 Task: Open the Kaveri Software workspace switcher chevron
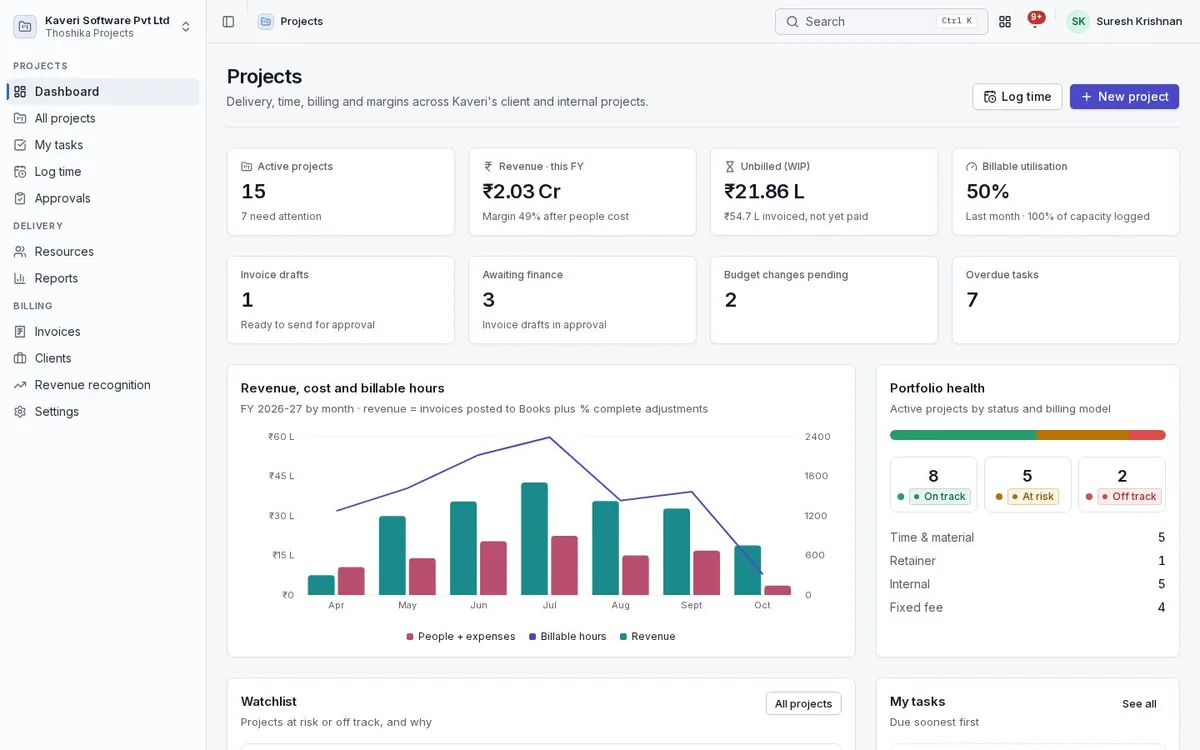click(x=186, y=27)
